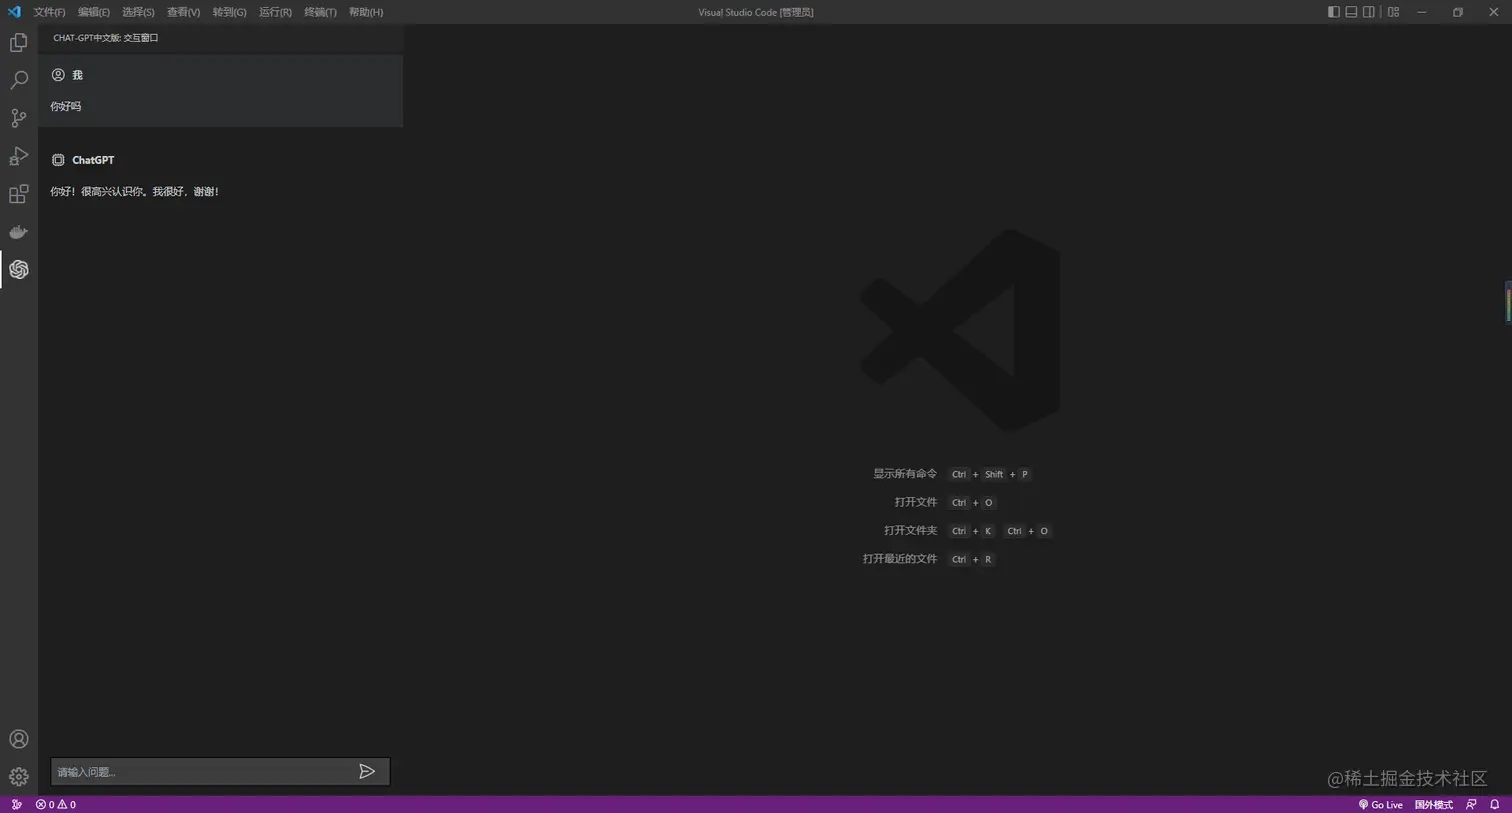Open the Search view in activity bar
The width and height of the screenshot is (1512, 813).
tap(18, 80)
